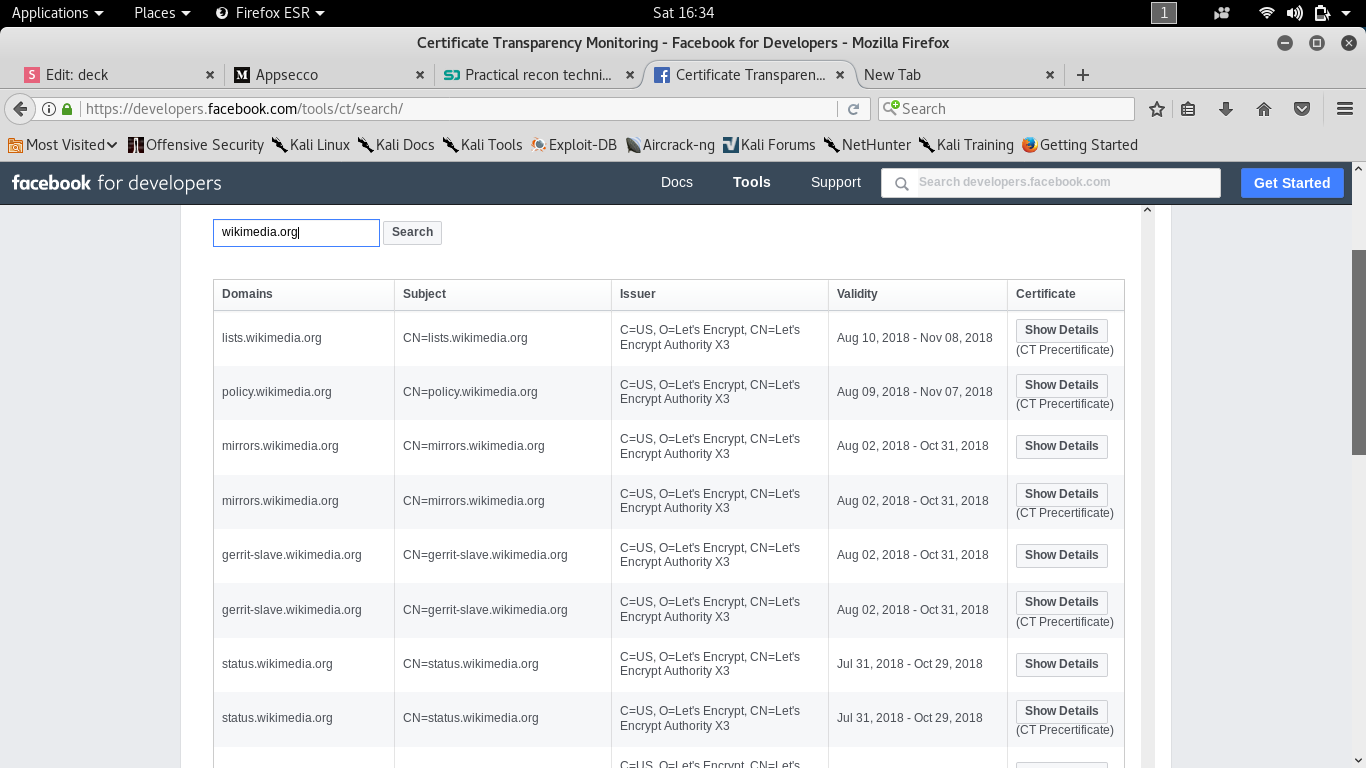Expand the Most Visited bookmarks dropdown
This screenshot has width=1366, height=768.
63,145
